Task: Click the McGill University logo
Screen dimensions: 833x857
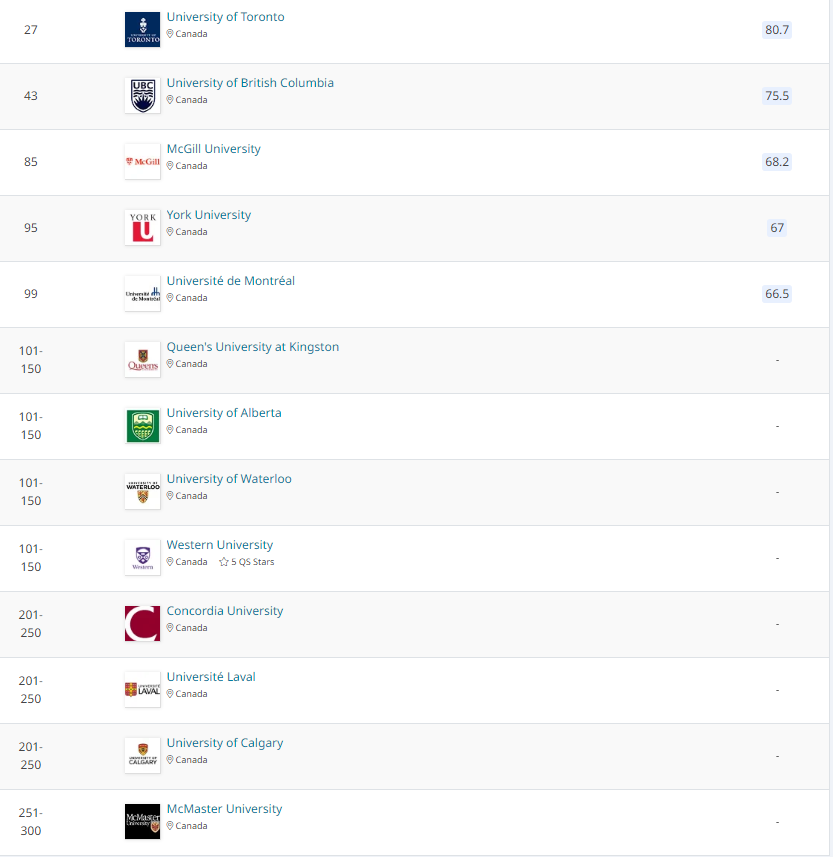Action: click(x=142, y=162)
